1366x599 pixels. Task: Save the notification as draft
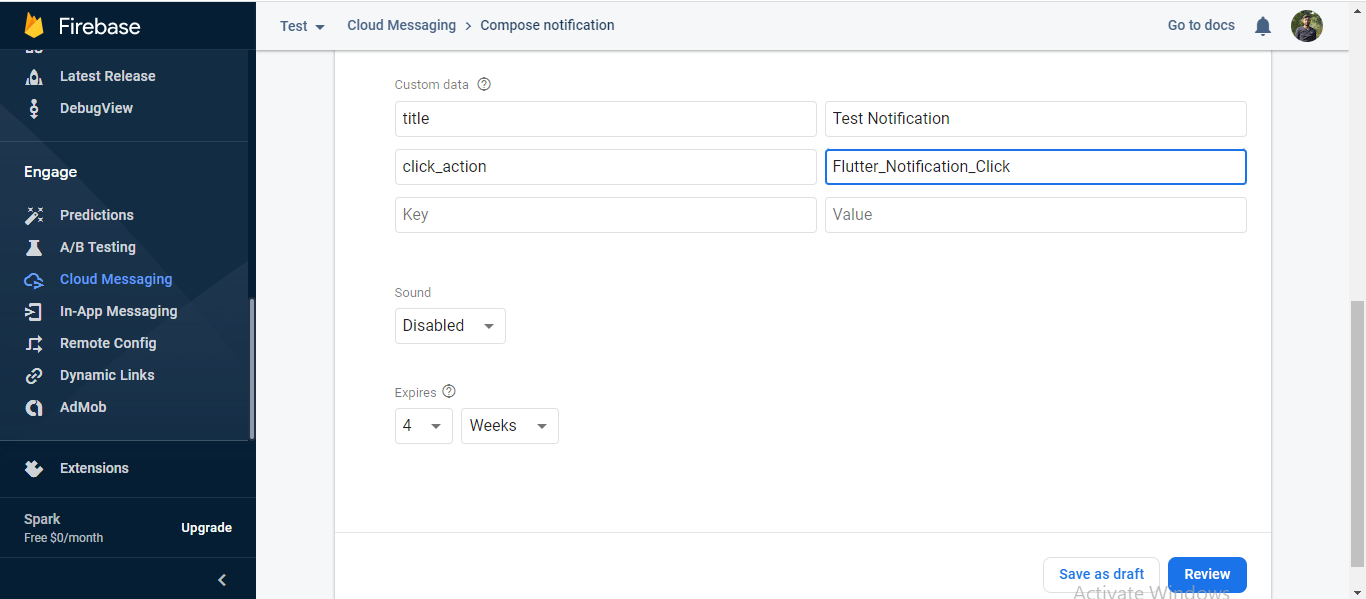click(x=1101, y=574)
